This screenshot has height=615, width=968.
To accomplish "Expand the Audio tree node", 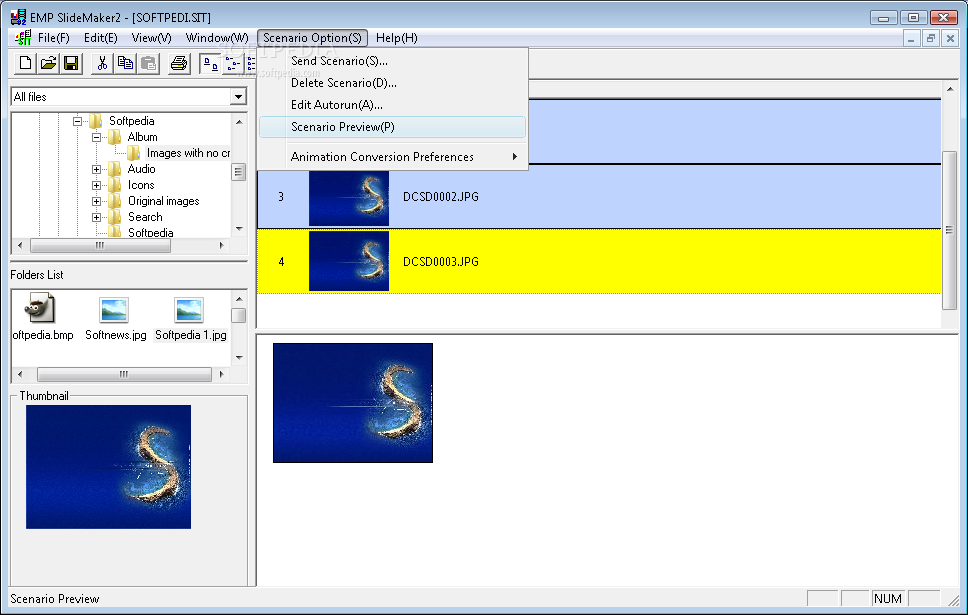I will [96, 169].
